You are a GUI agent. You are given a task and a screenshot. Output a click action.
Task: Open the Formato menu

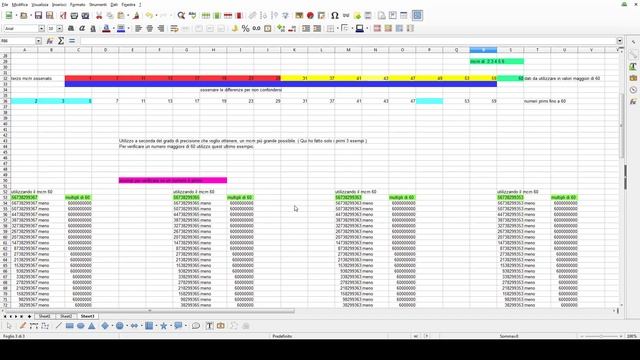point(78,4)
